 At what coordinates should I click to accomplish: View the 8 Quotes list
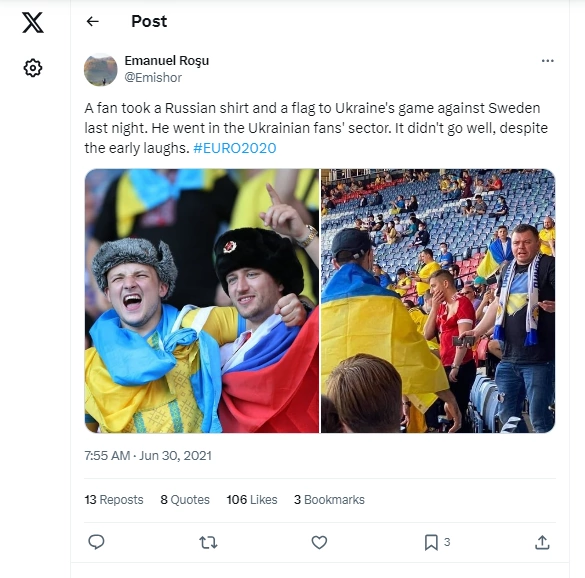[185, 500]
